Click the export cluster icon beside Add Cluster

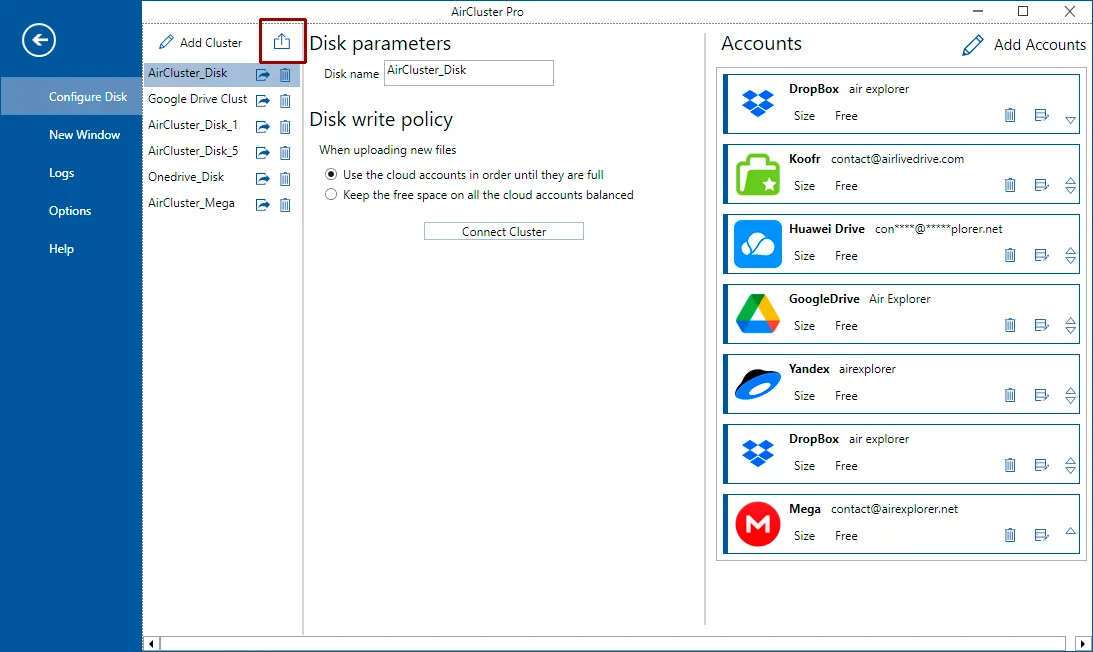pos(282,42)
